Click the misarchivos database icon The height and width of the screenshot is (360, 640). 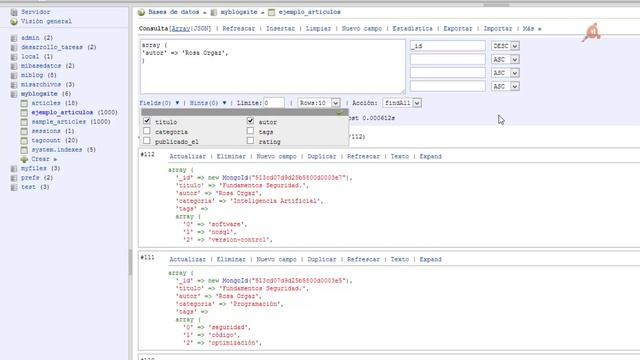click(14, 85)
